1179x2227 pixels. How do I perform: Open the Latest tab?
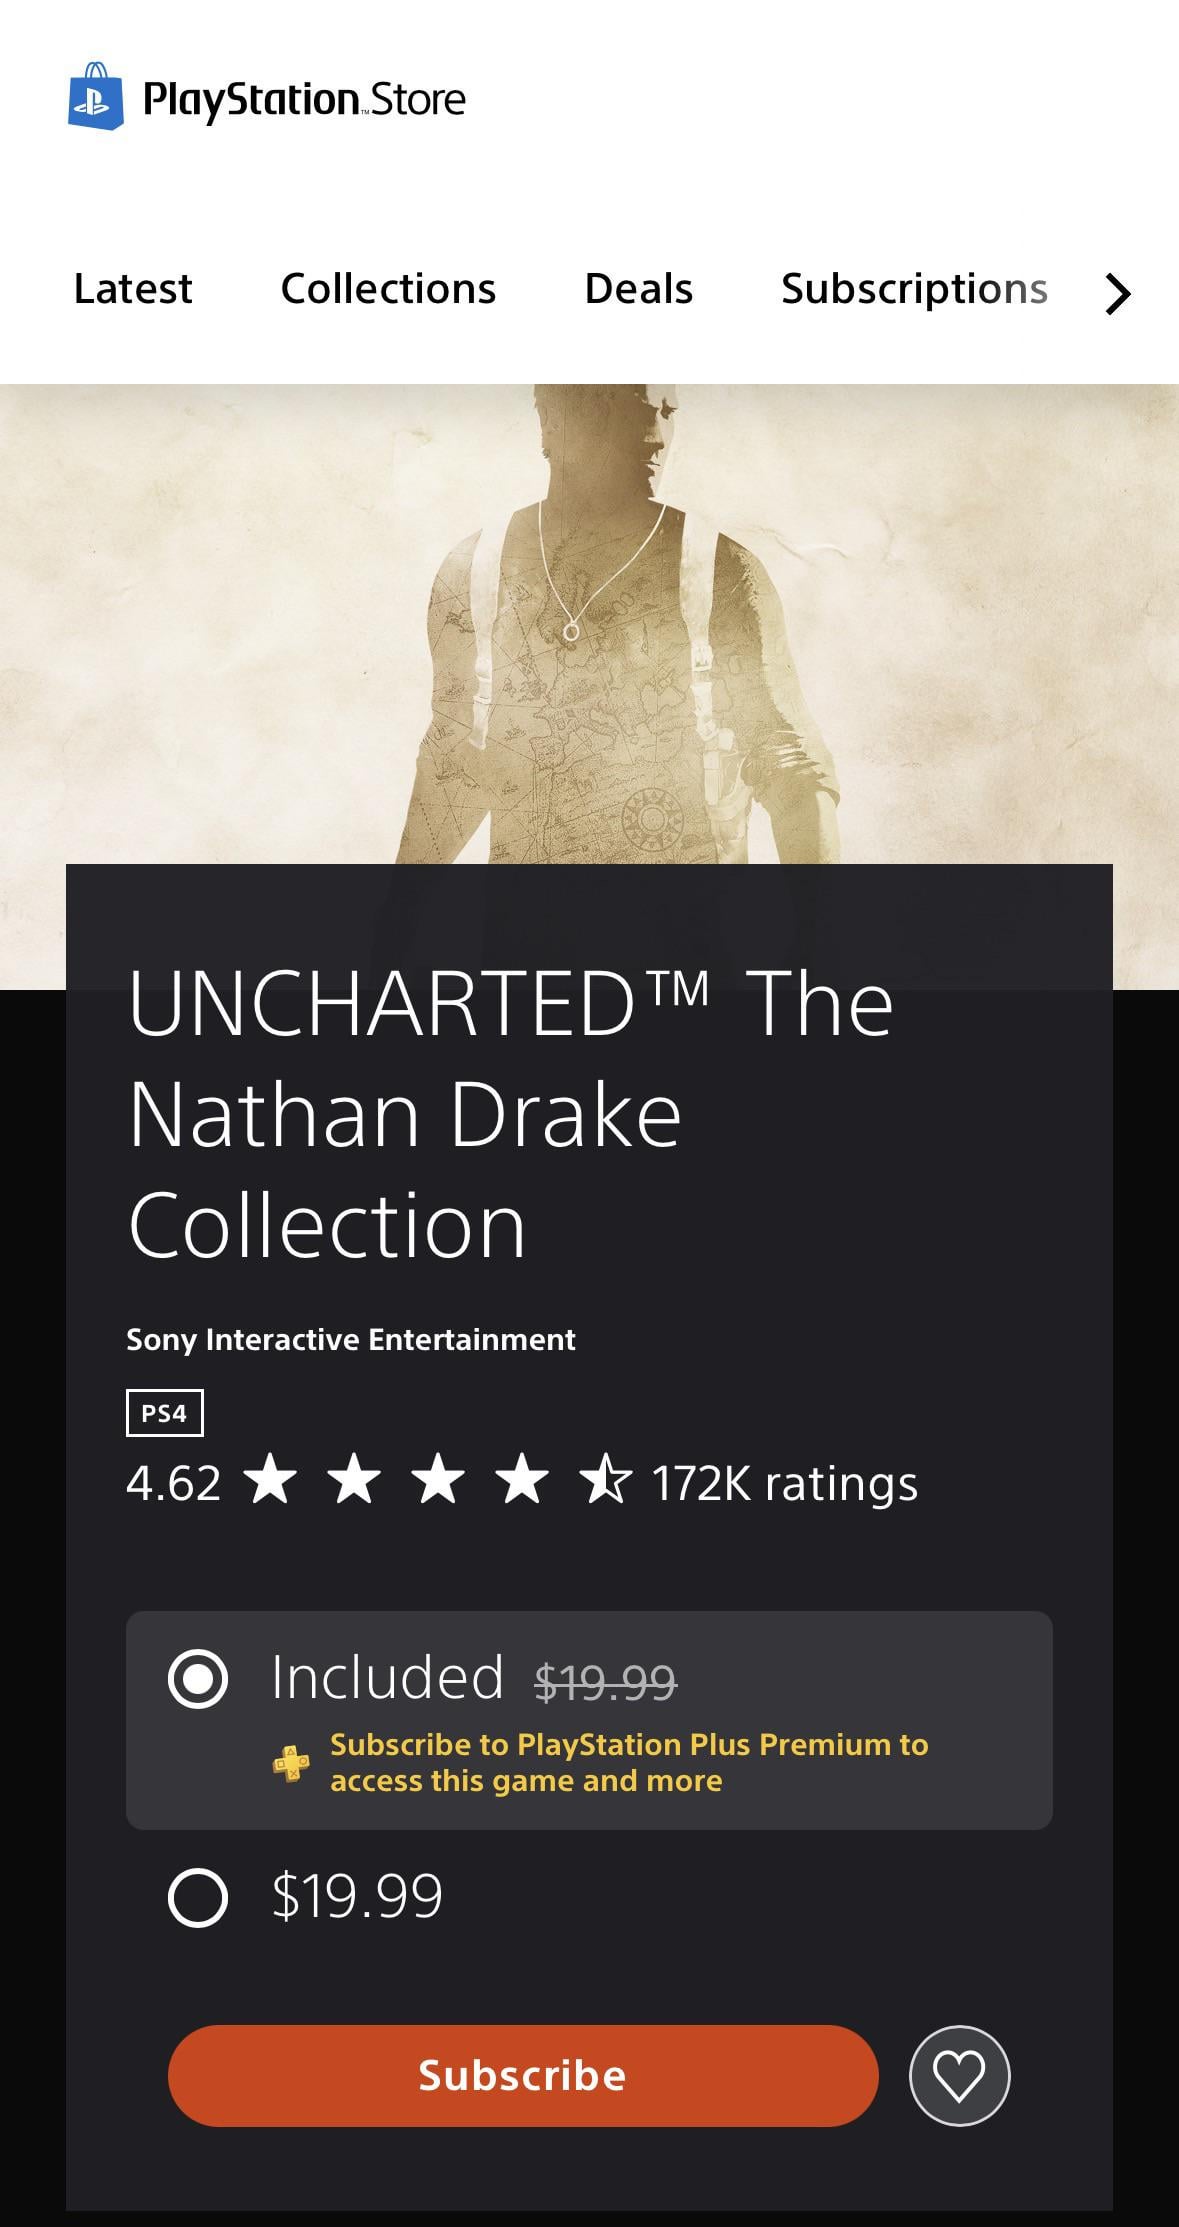[x=133, y=289]
